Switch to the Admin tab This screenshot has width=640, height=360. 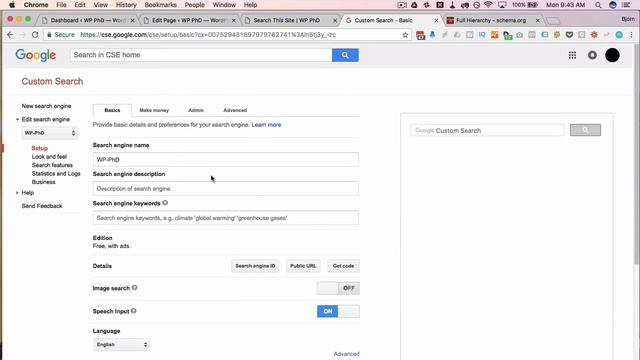196,110
